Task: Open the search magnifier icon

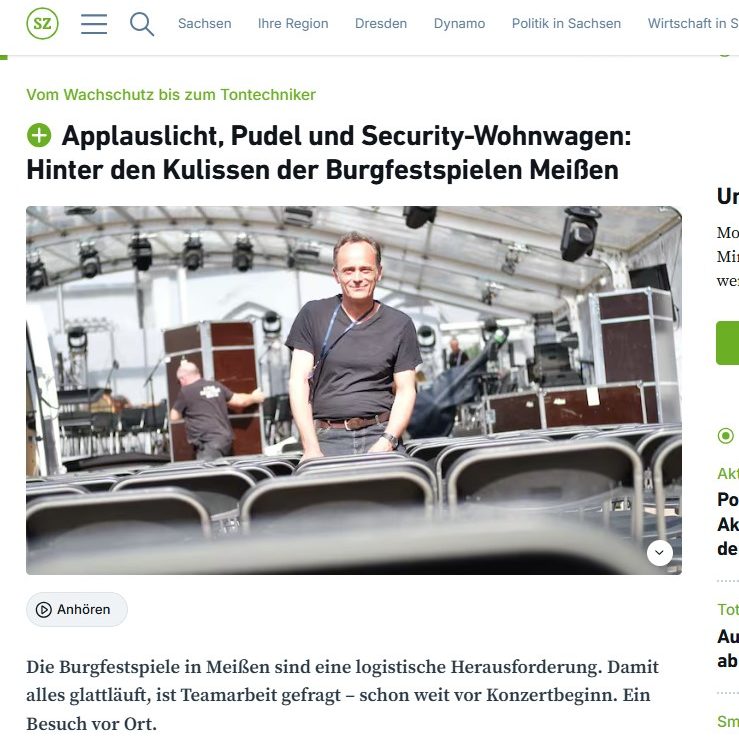Action: pos(142,24)
